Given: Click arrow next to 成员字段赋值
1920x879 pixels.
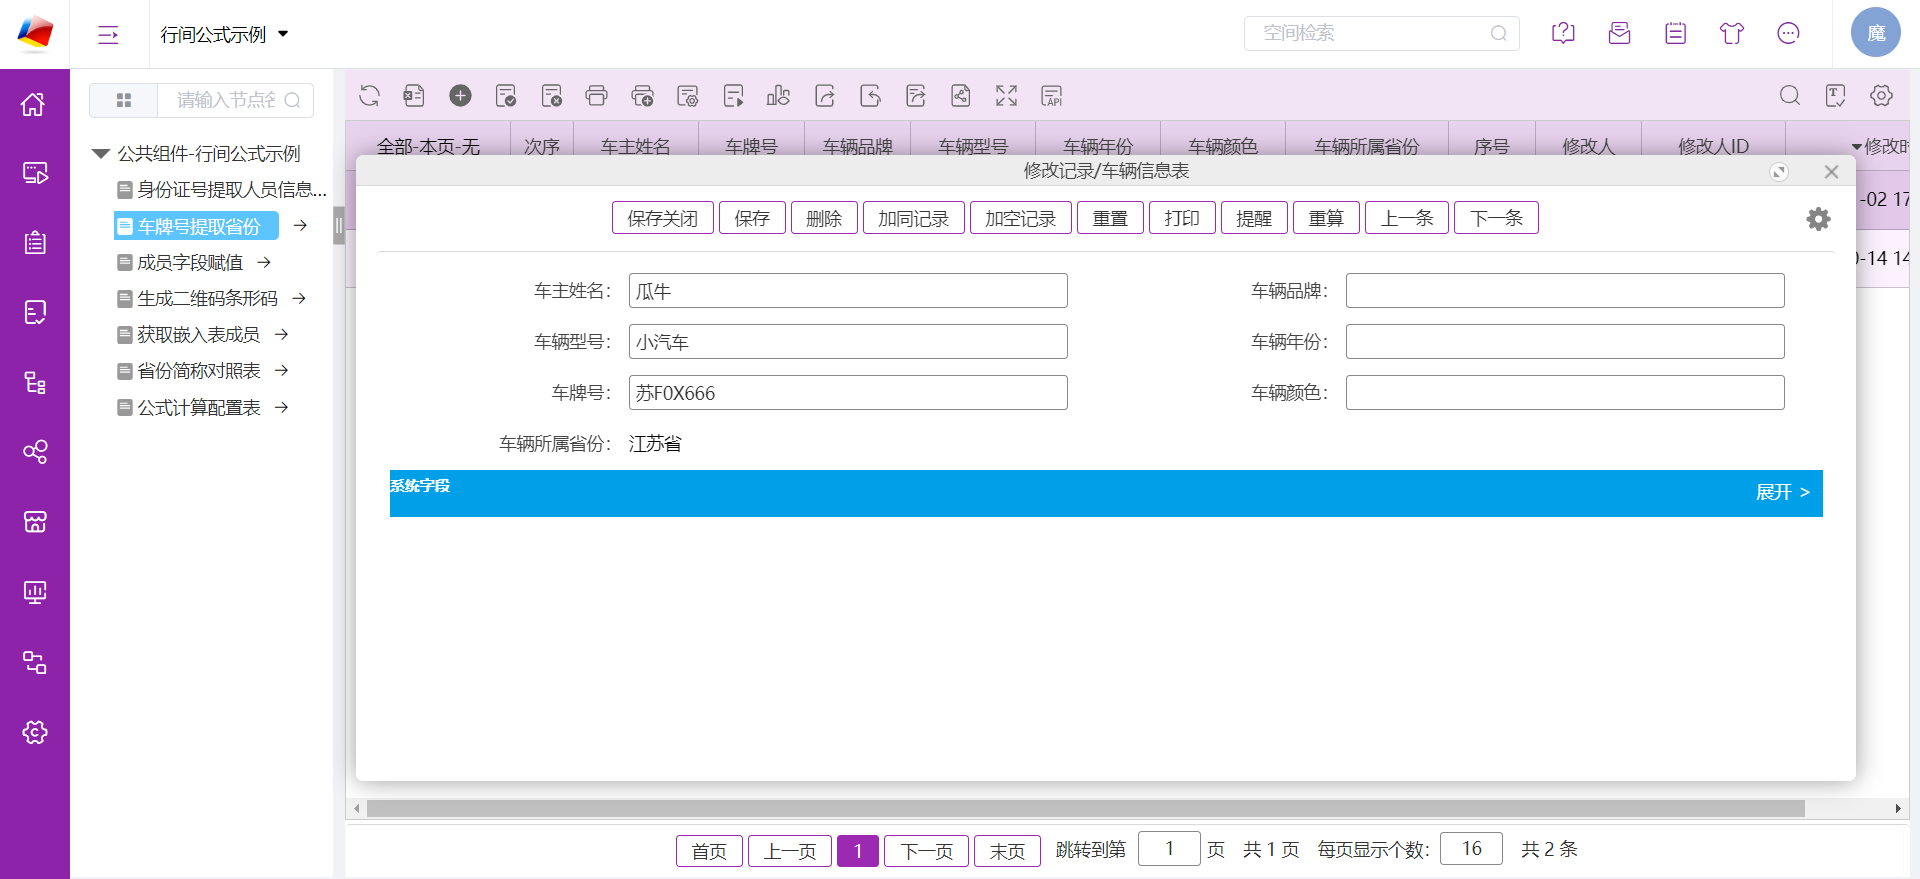Looking at the screenshot, I should coord(264,262).
